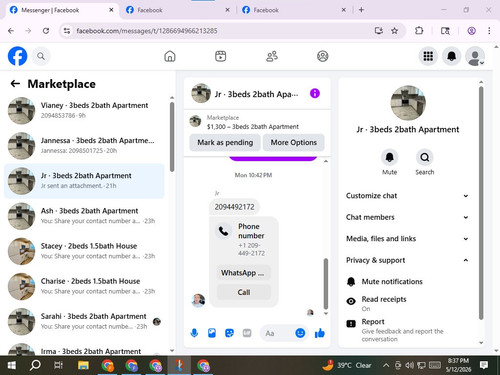Open File Explorer from taskbar
The height and width of the screenshot is (375, 500).
(x=83, y=366)
